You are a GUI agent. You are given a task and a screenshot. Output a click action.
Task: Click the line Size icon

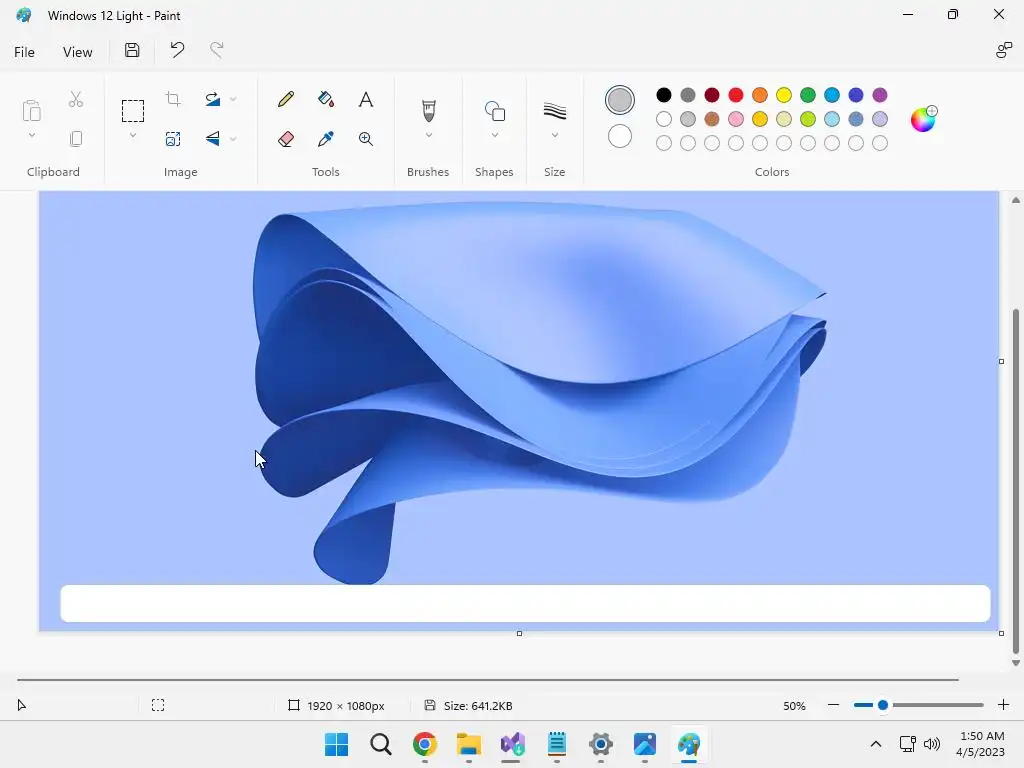(x=554, y=111)
